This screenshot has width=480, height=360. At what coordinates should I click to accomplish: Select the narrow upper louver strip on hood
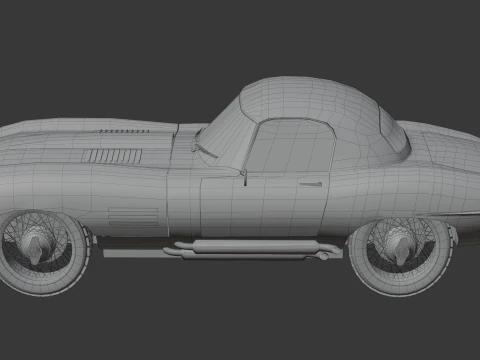point(121,131)
